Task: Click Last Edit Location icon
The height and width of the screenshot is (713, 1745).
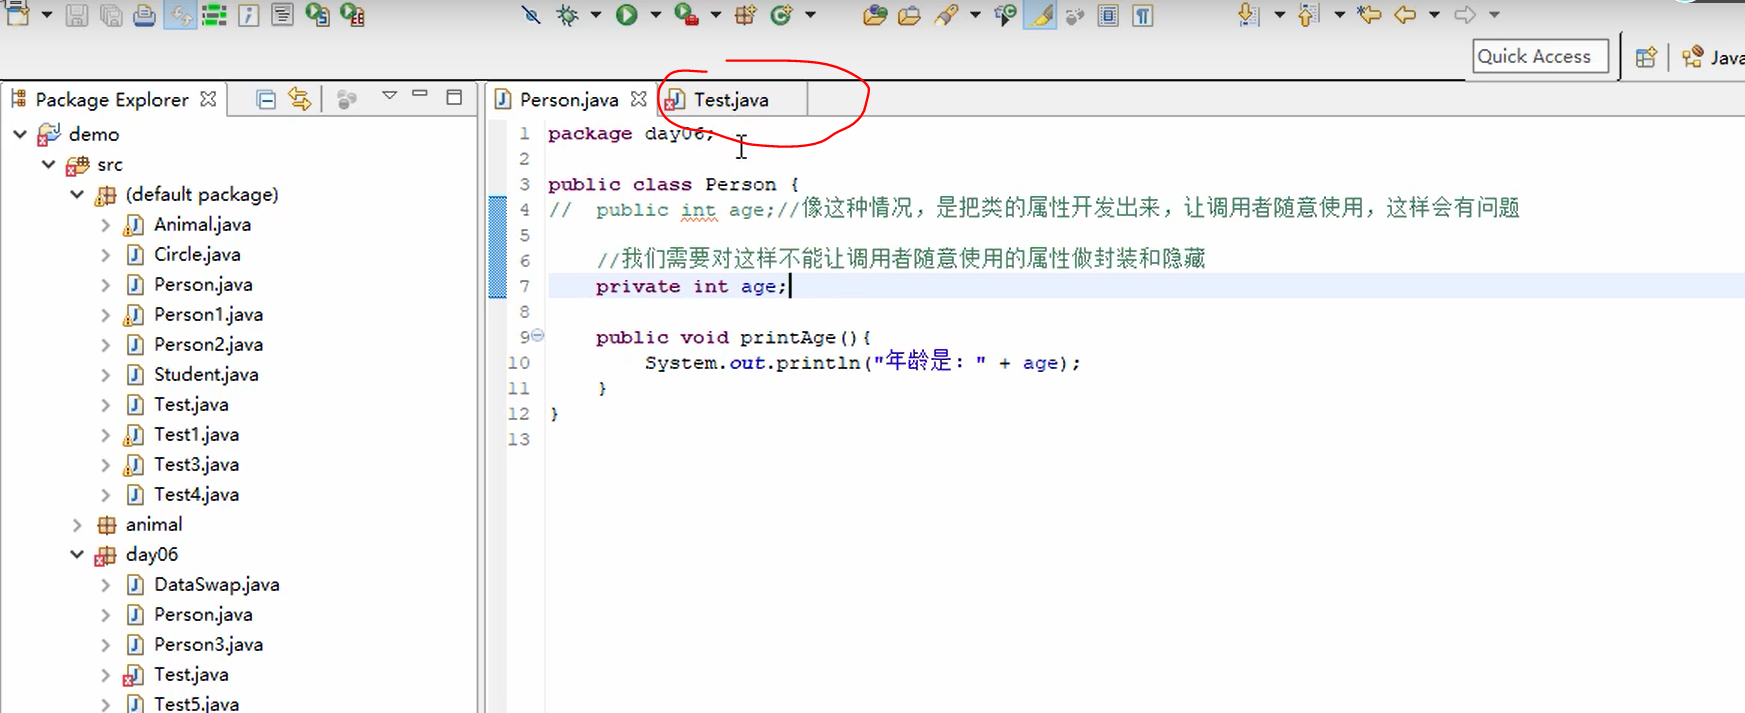Action: tap(1369, 14)
